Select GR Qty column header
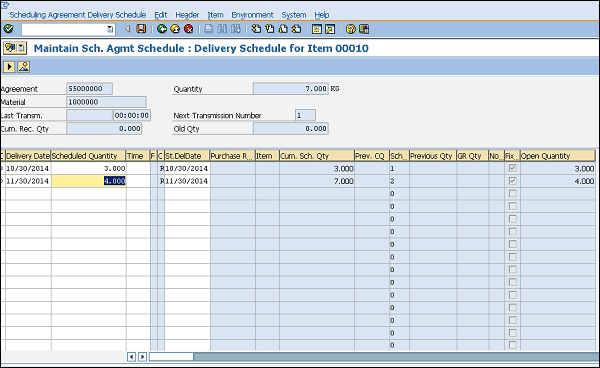Viewport: 600px width, 368px height. point(472,156)
